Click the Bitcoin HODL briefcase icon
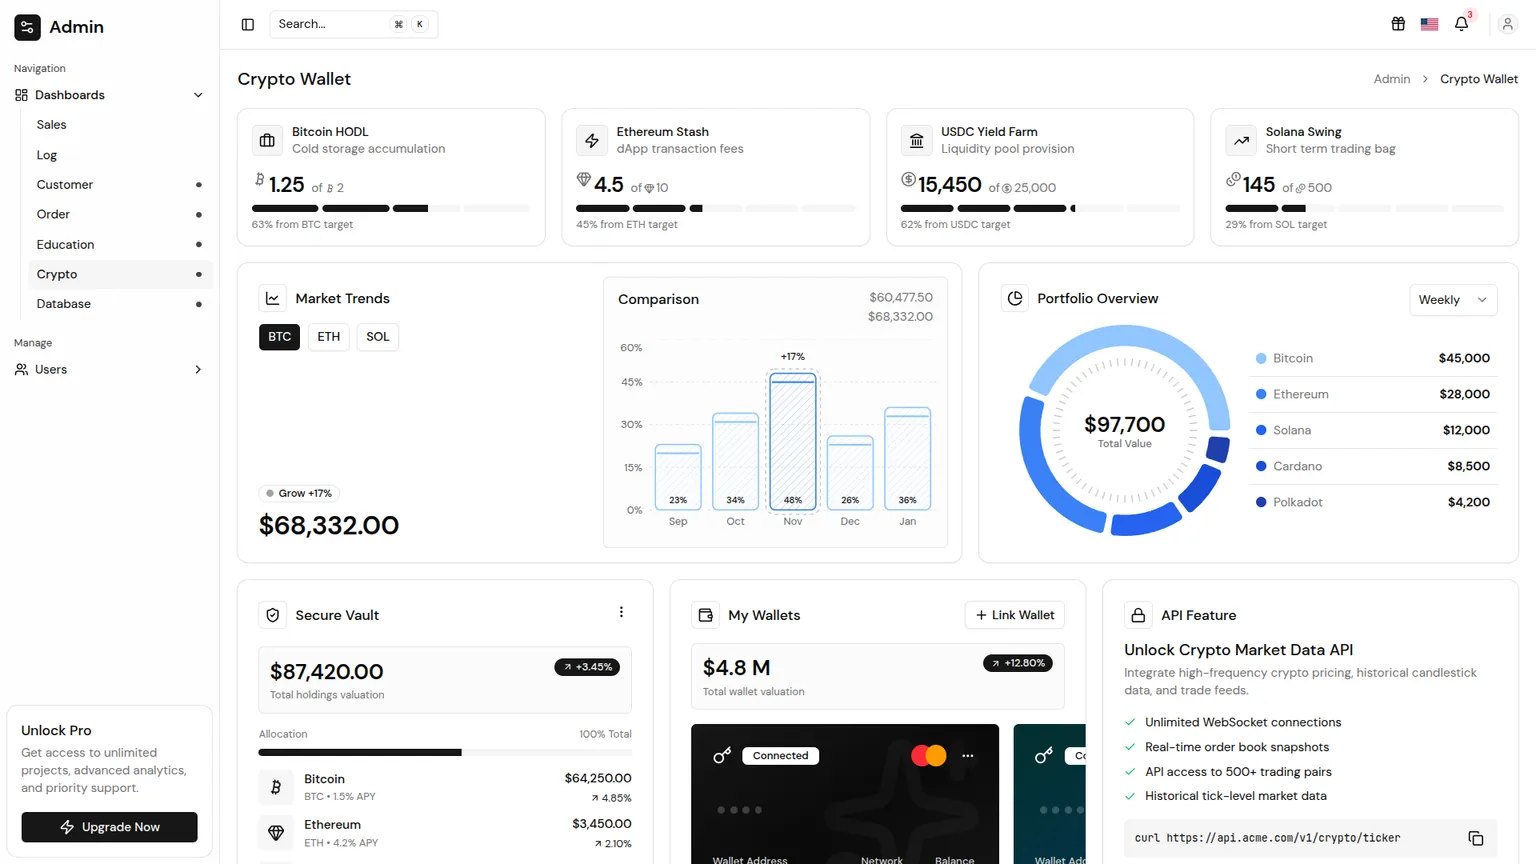Viewport: 1536px width, 864px height. tap(267, 140)
